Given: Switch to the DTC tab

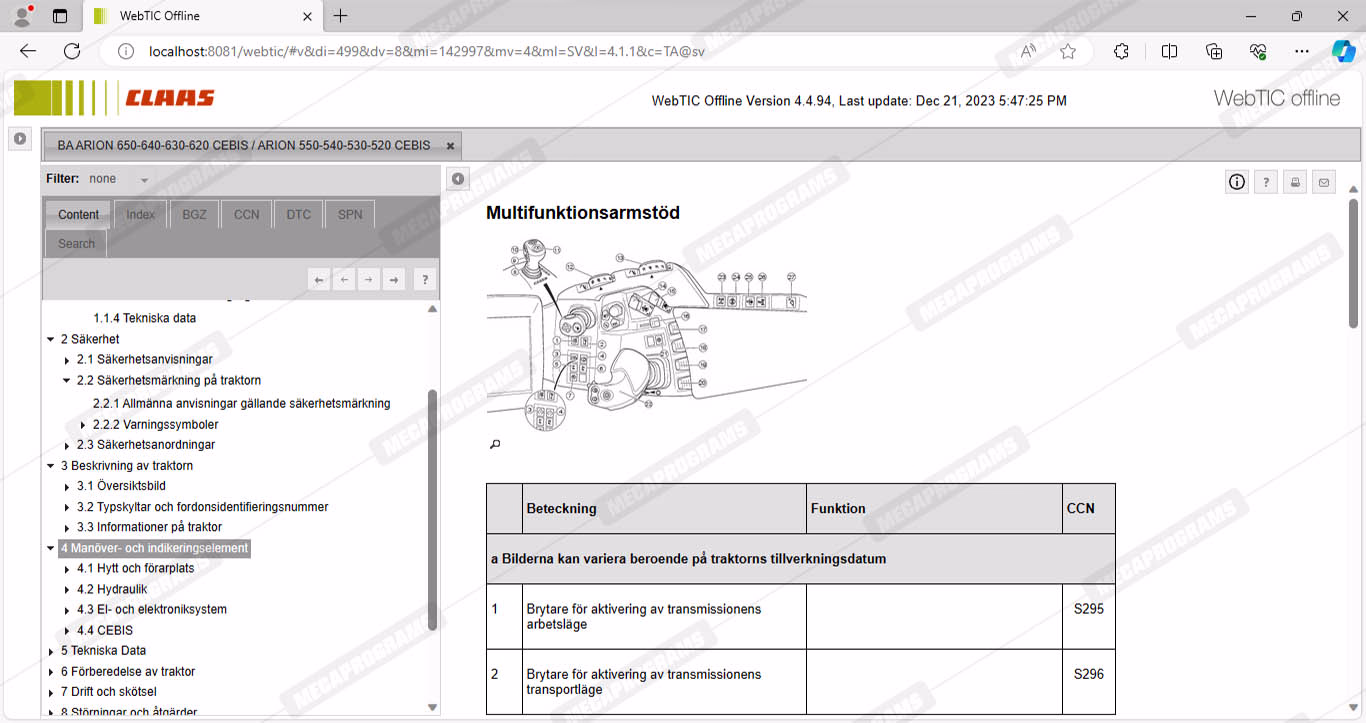Looking at the screenshot, I should [298, 214].
